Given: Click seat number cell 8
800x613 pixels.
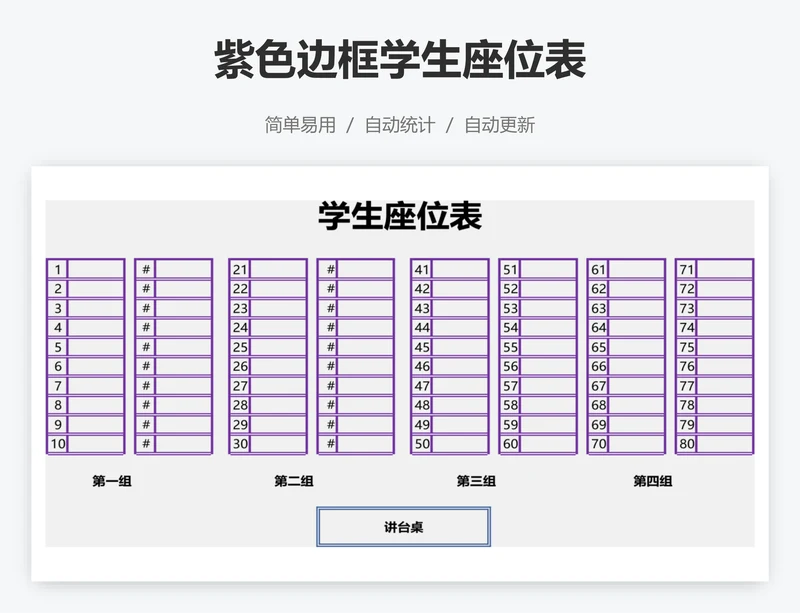Looking at the screenshot, I should click(x=58, y=405).
